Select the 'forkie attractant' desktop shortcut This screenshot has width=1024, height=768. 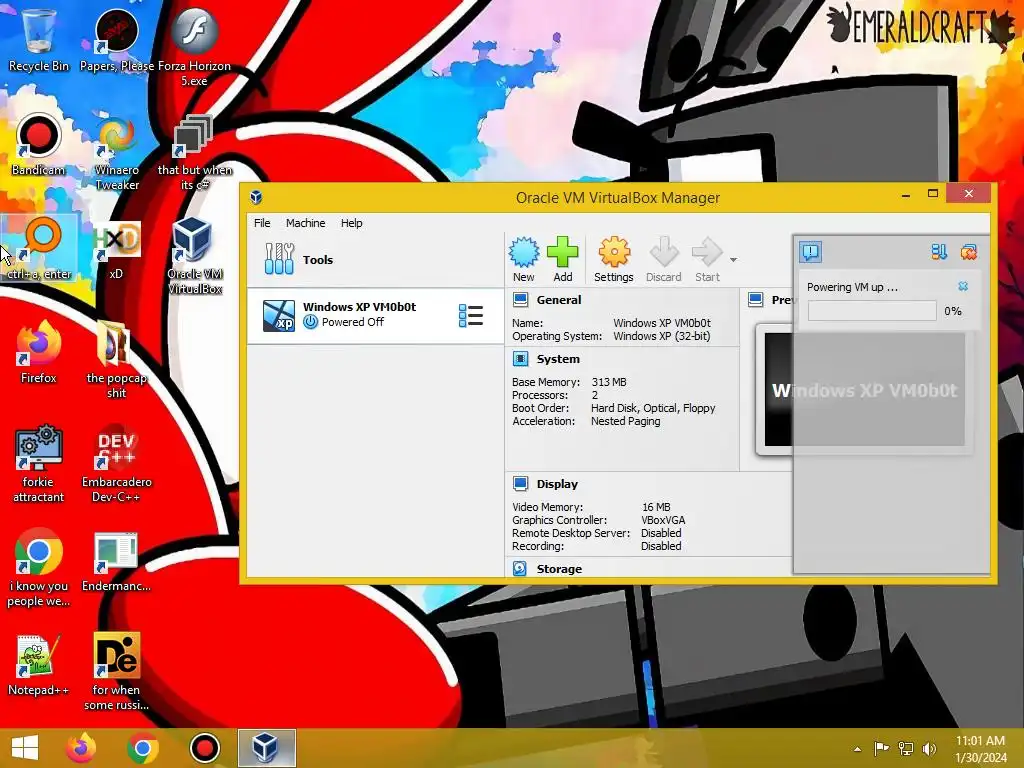tap(39, 464)
